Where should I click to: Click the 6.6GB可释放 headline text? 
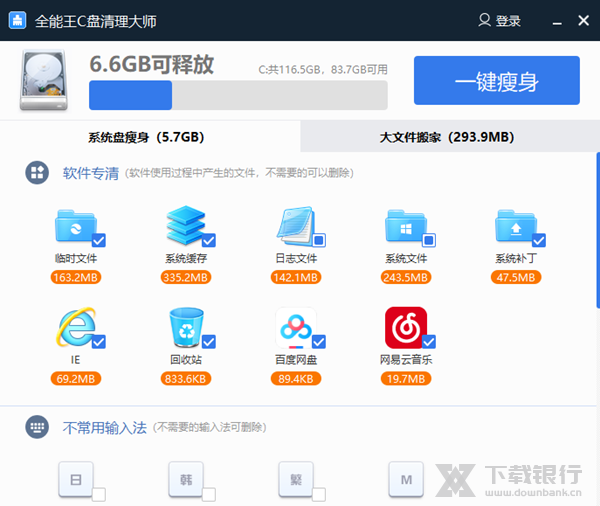[x=152, y=64]
